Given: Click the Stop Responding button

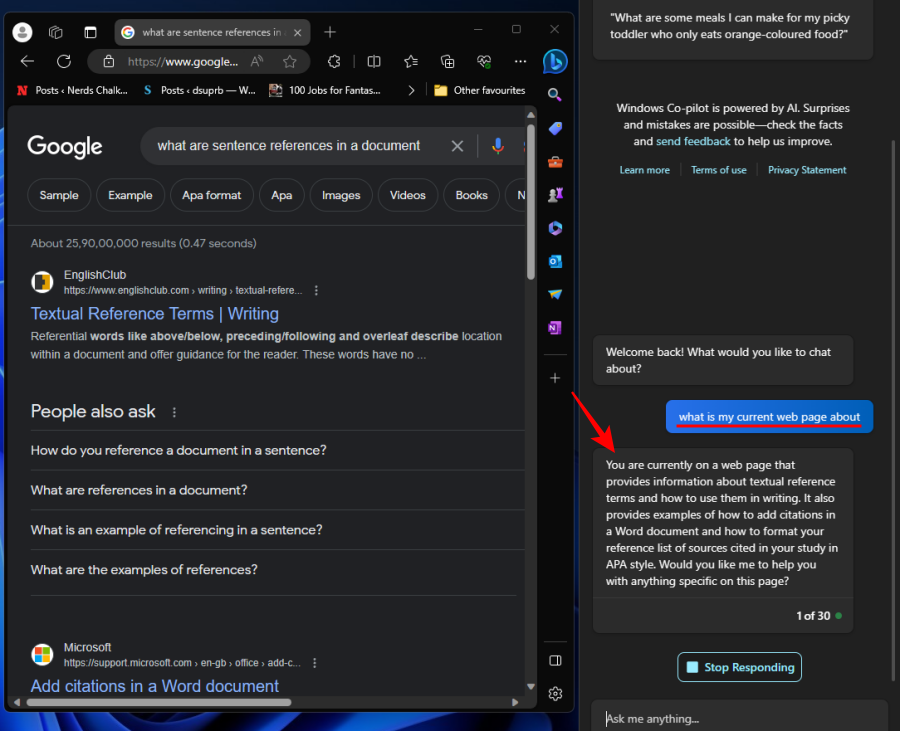Looking at the screenshot, I should (739, 667).
